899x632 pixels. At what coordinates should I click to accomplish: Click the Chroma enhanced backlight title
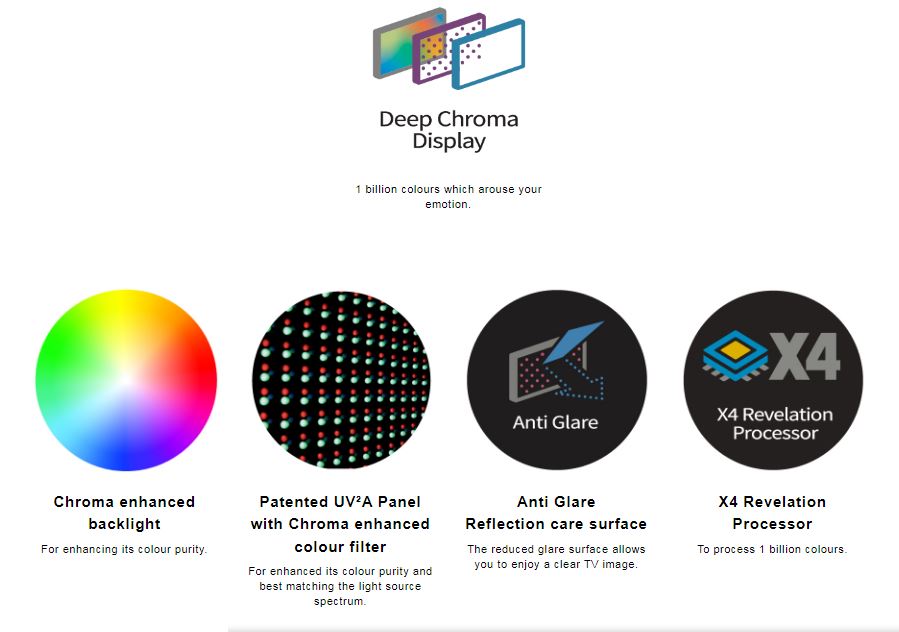pos(125,512)
